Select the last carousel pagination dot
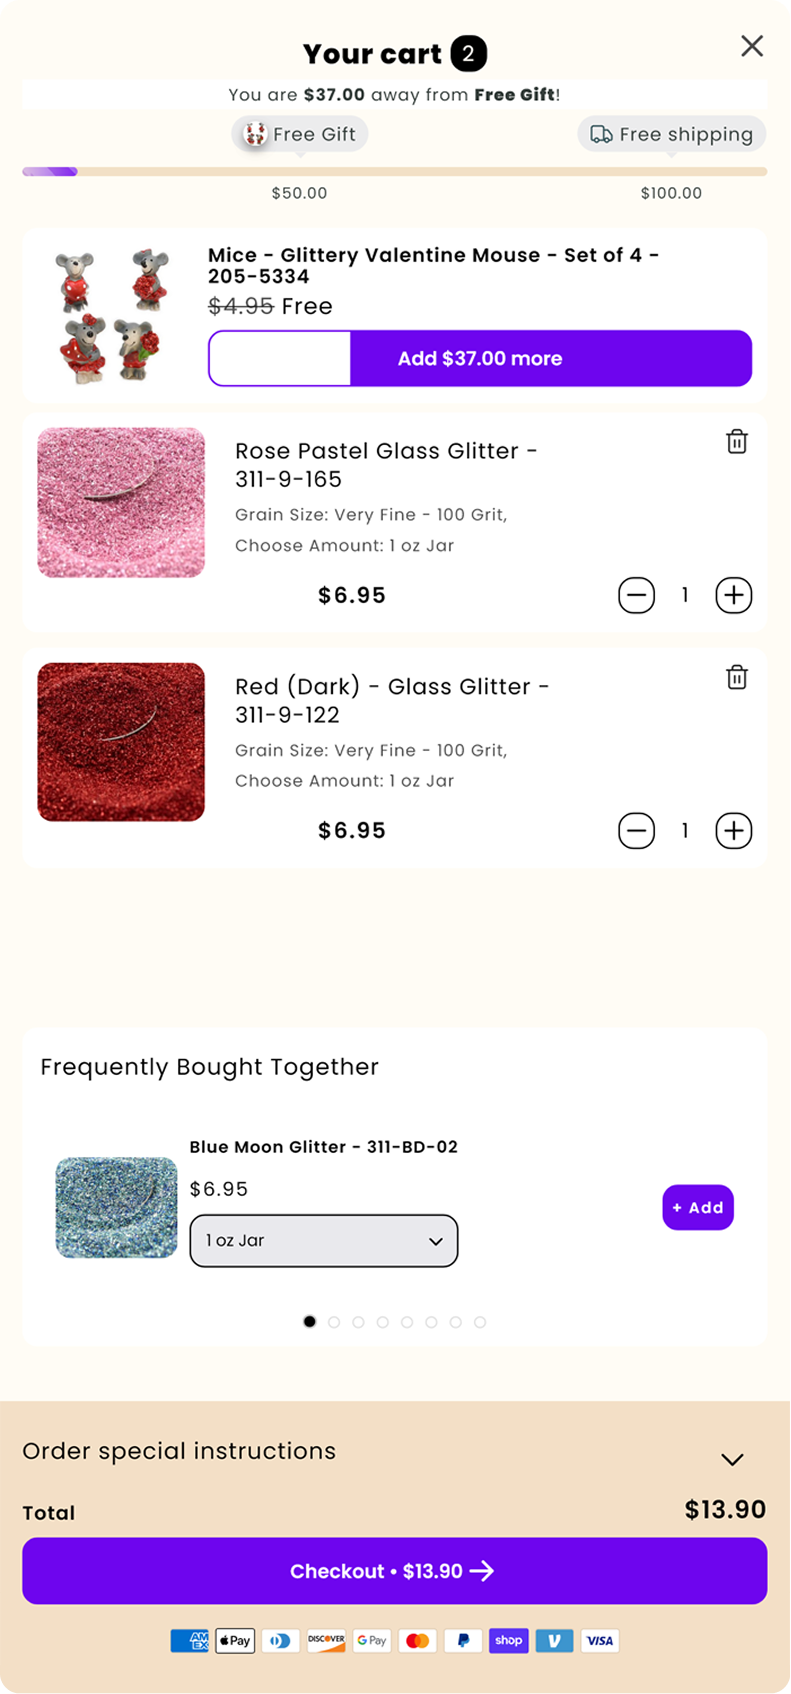The height and width of the screenshot is (1694, 791). [x=480, y=1322]
